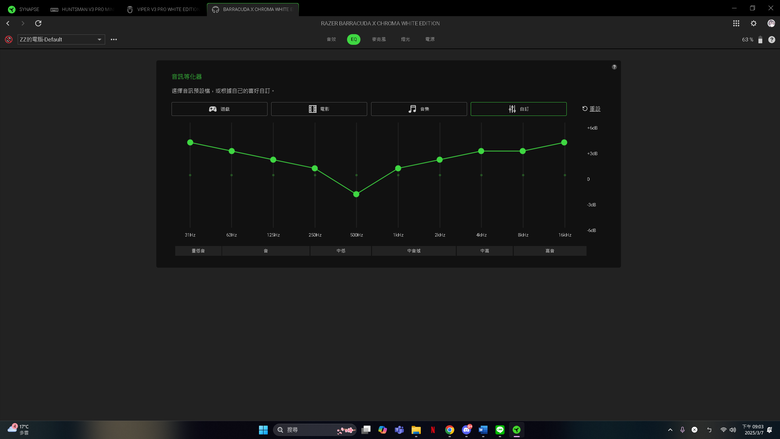The width and height of the screenshot is (780, 439).
Task: Open the top-right help question mark
Action: [772, 40]
